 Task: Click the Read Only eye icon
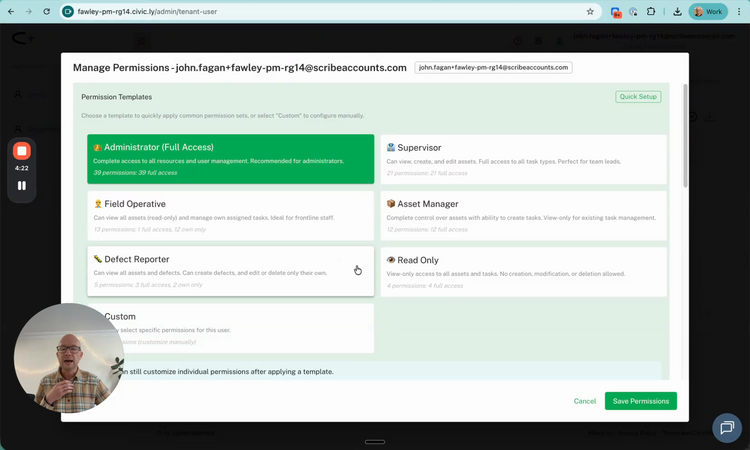click(x=391, y=260)
